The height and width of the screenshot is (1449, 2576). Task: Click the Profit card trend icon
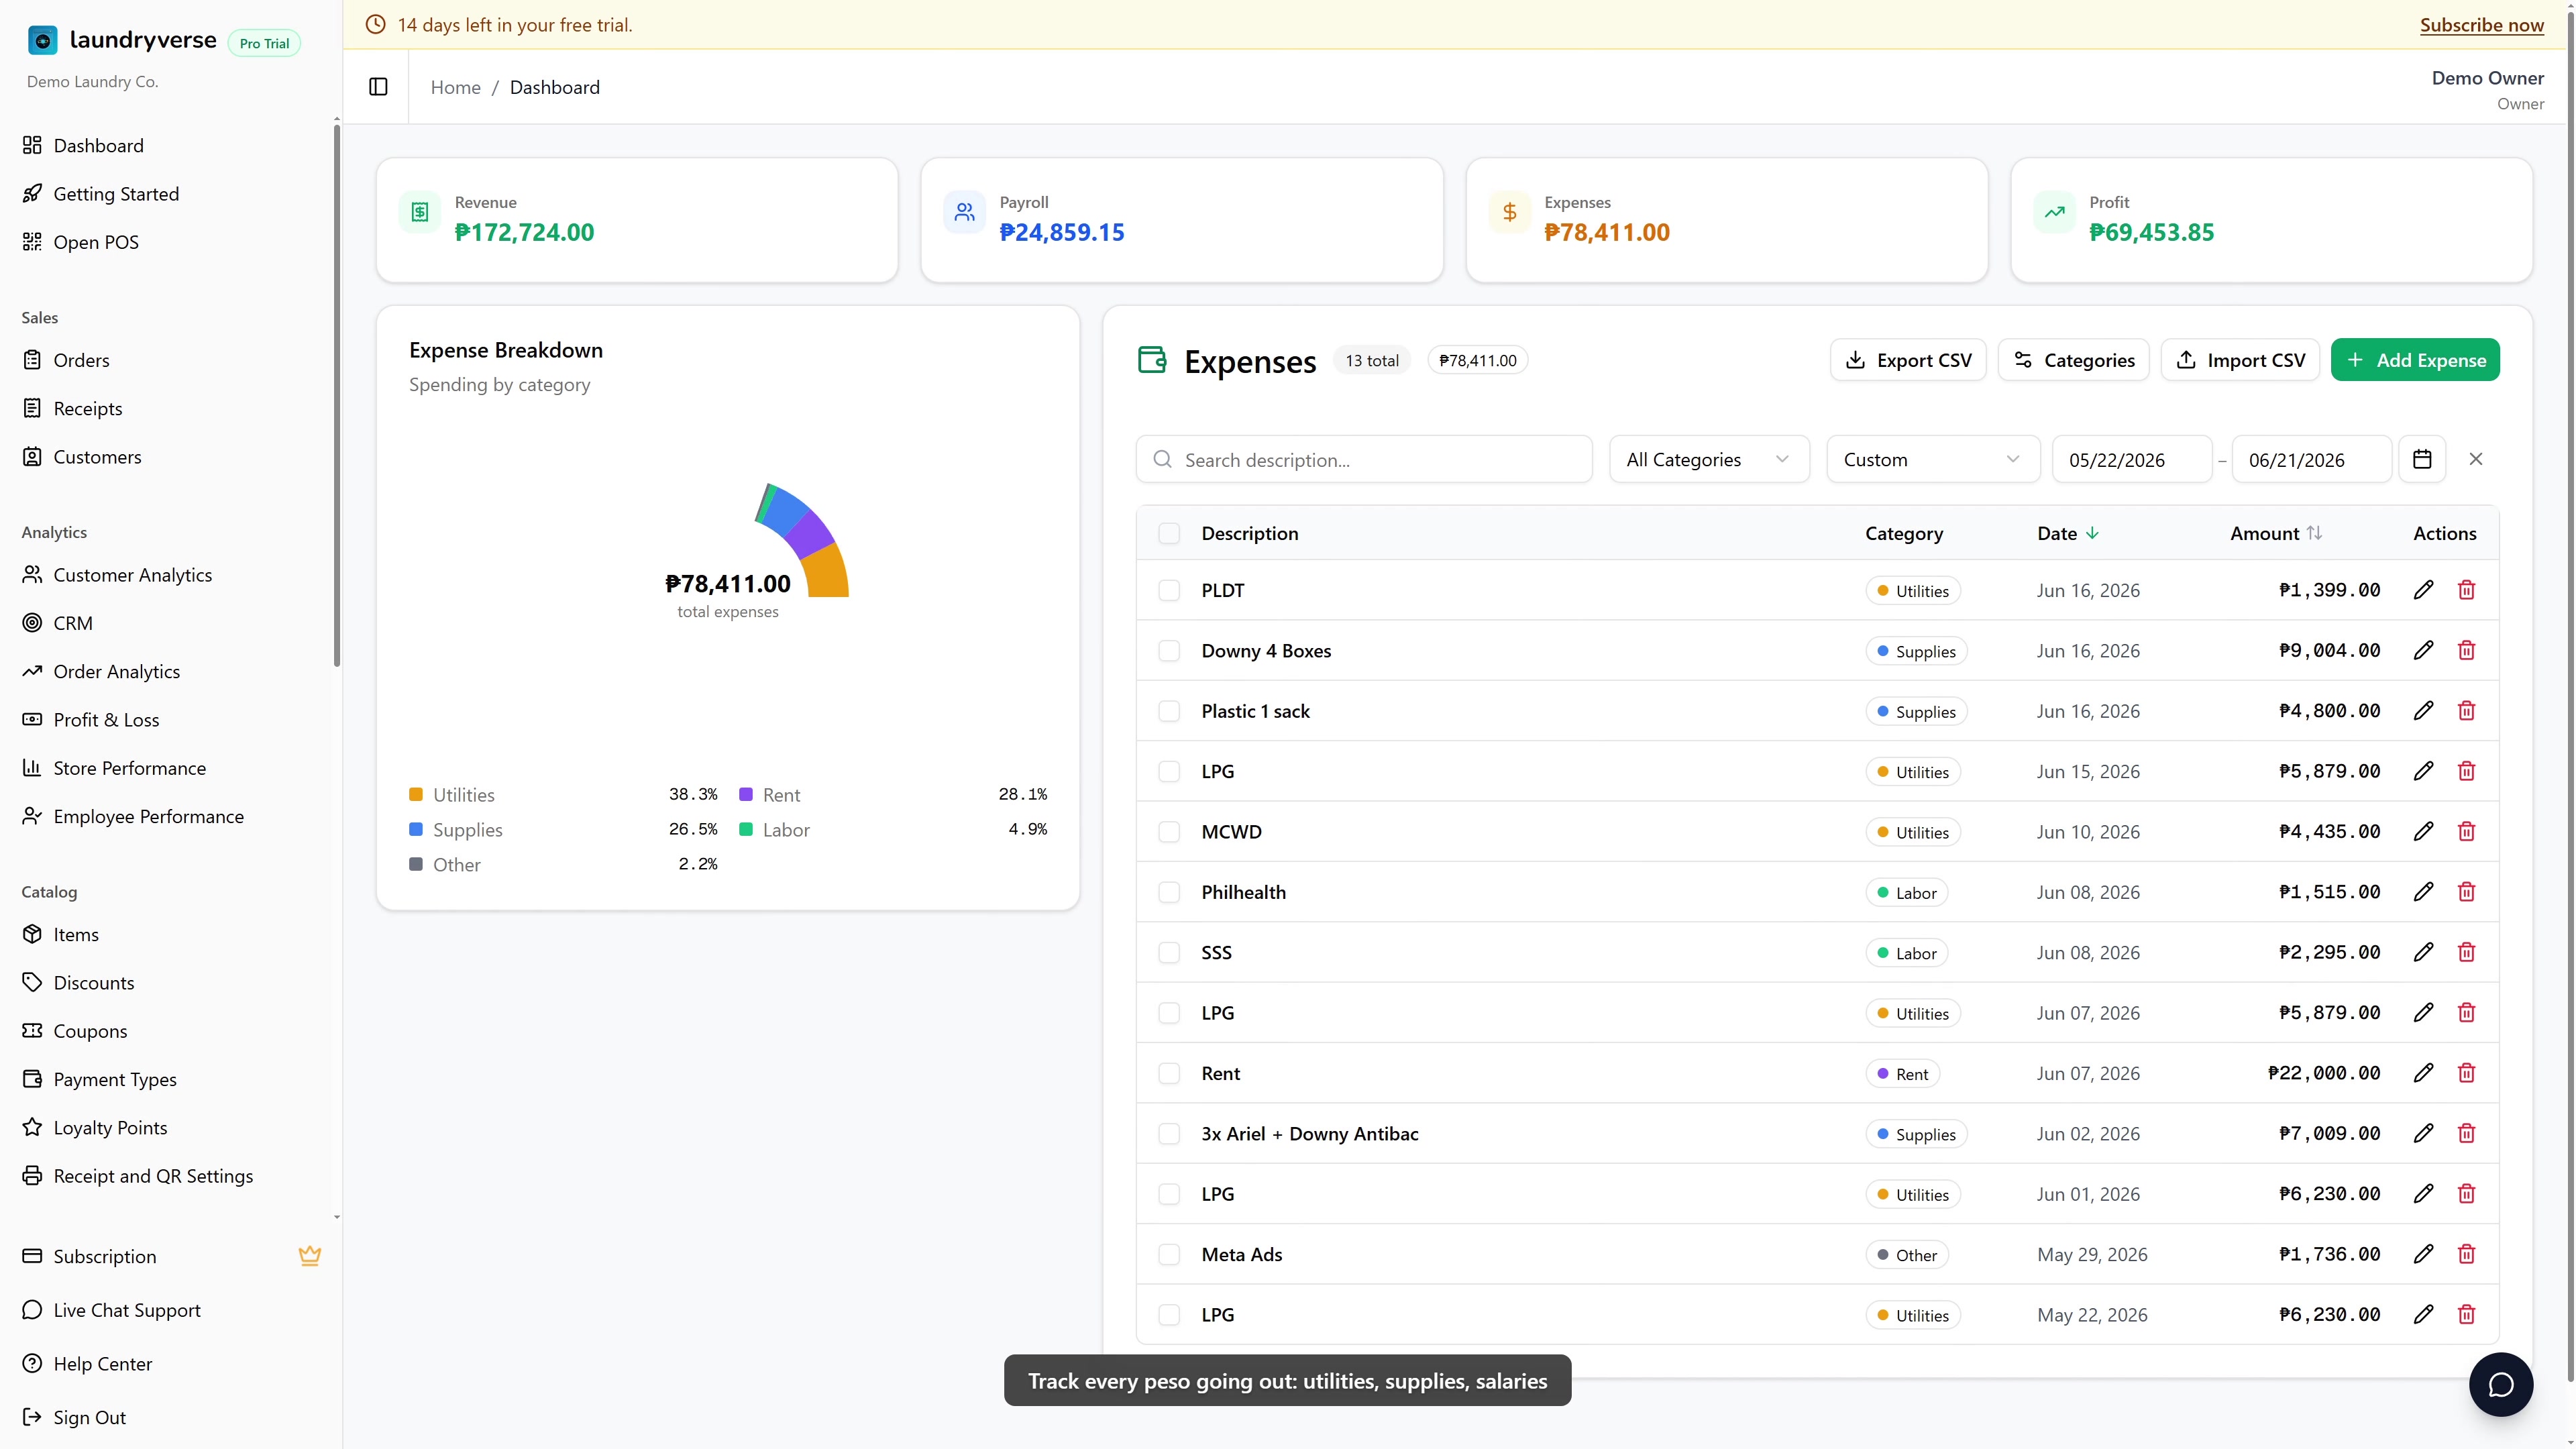(2054, 212)
